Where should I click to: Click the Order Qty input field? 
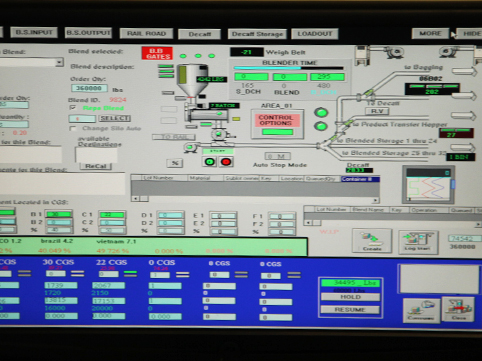click(x=89, y=88)
